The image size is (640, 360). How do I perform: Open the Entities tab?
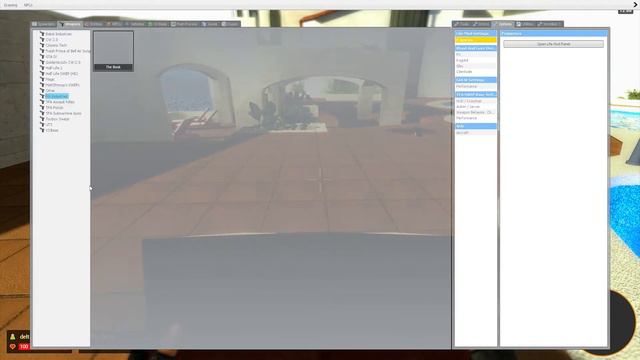[x=93, y=24]
